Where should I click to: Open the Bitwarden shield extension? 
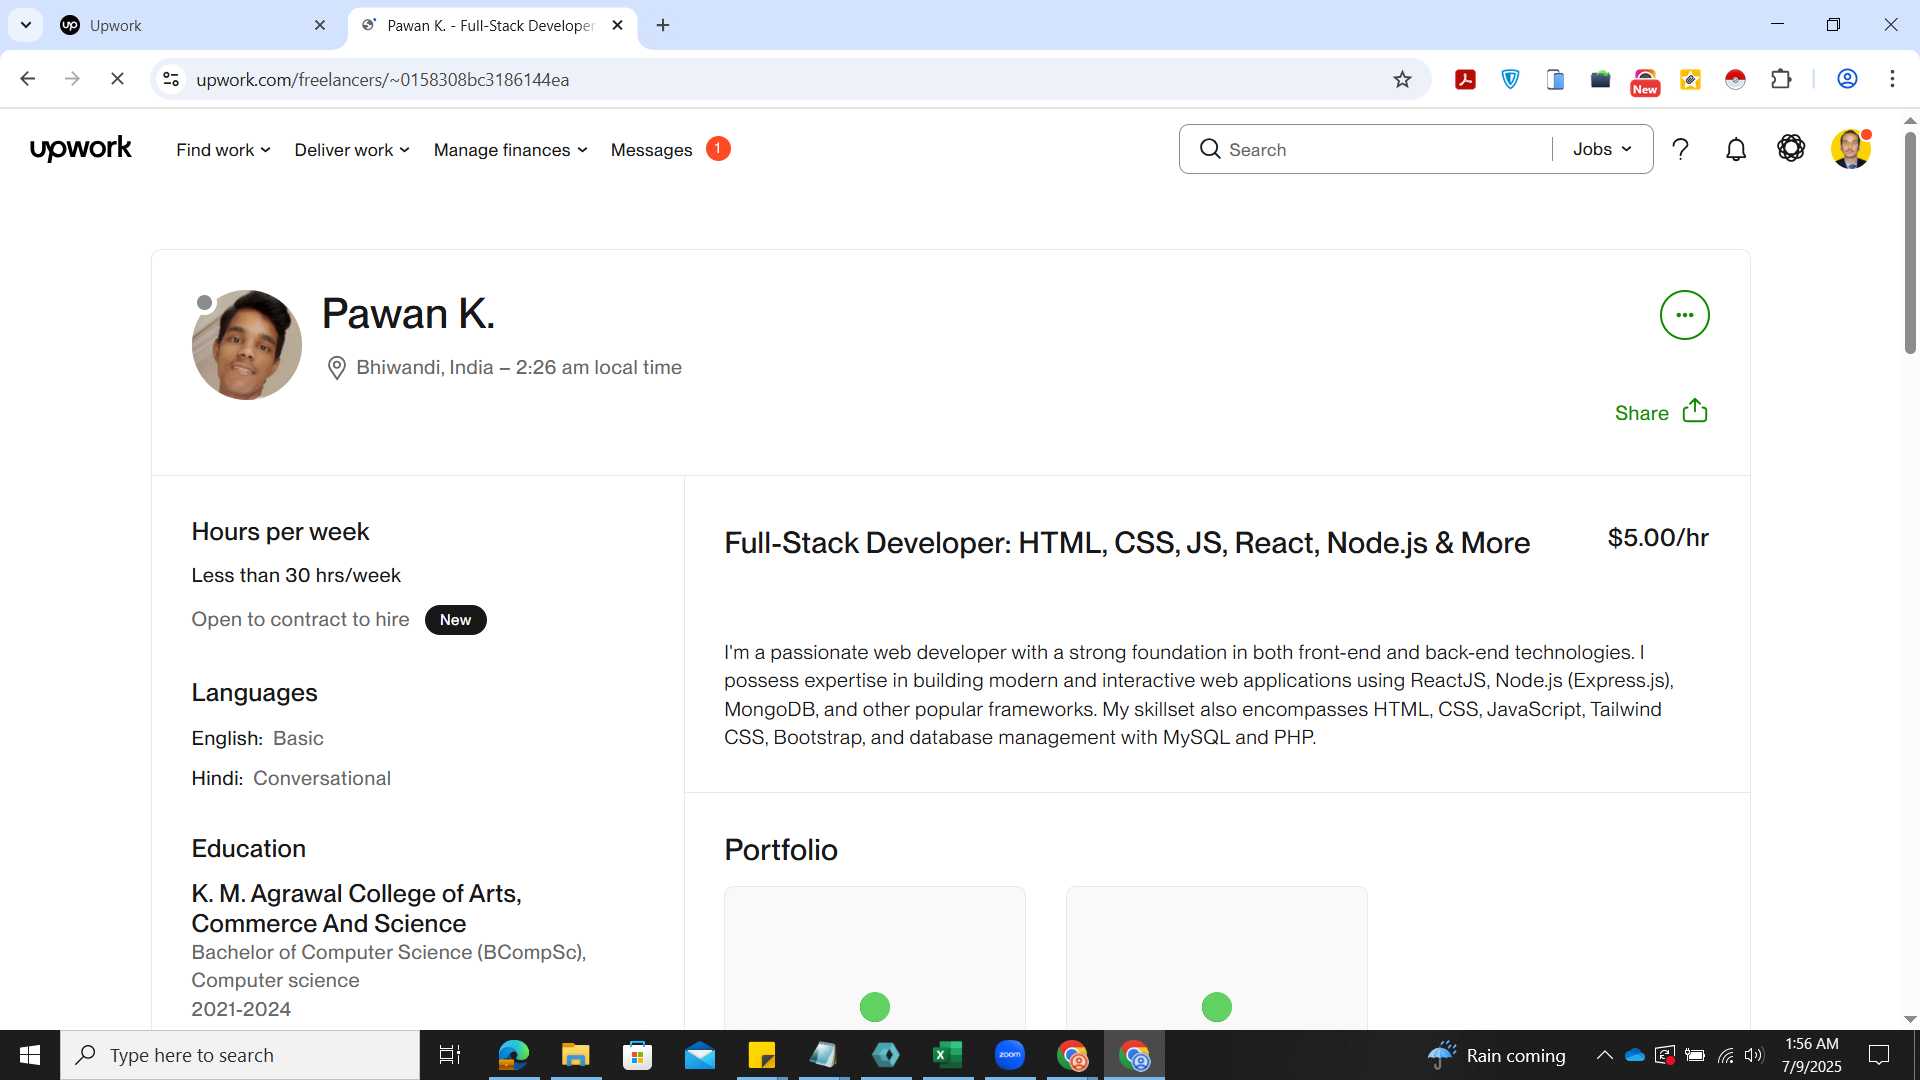[1510, 79]
